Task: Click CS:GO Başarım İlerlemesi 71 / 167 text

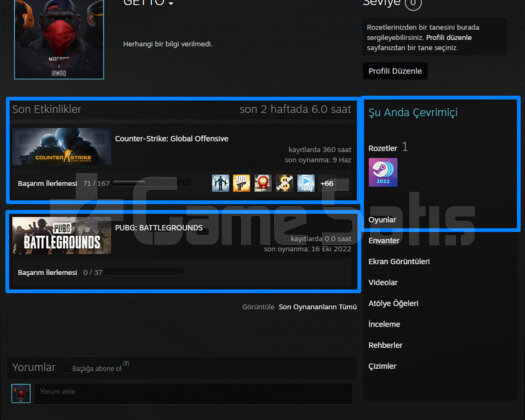Action: [x=64, y=184]
